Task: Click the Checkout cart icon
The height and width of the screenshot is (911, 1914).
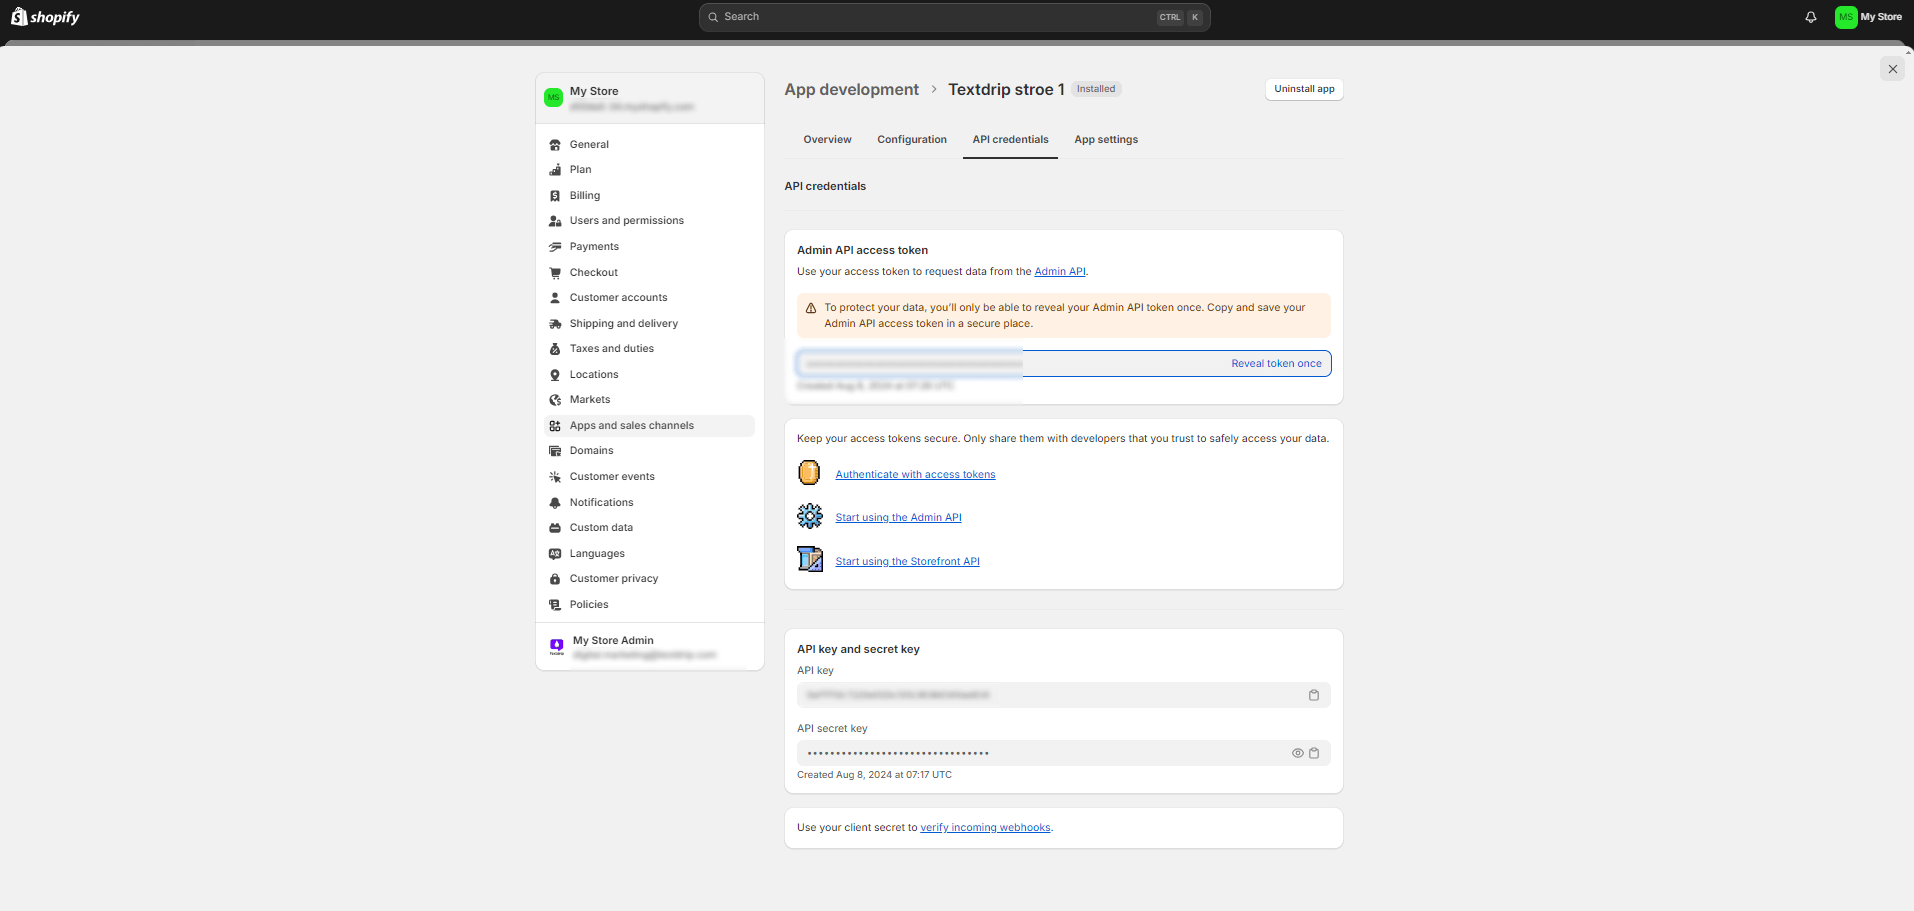Action: [x=556, y=272]
